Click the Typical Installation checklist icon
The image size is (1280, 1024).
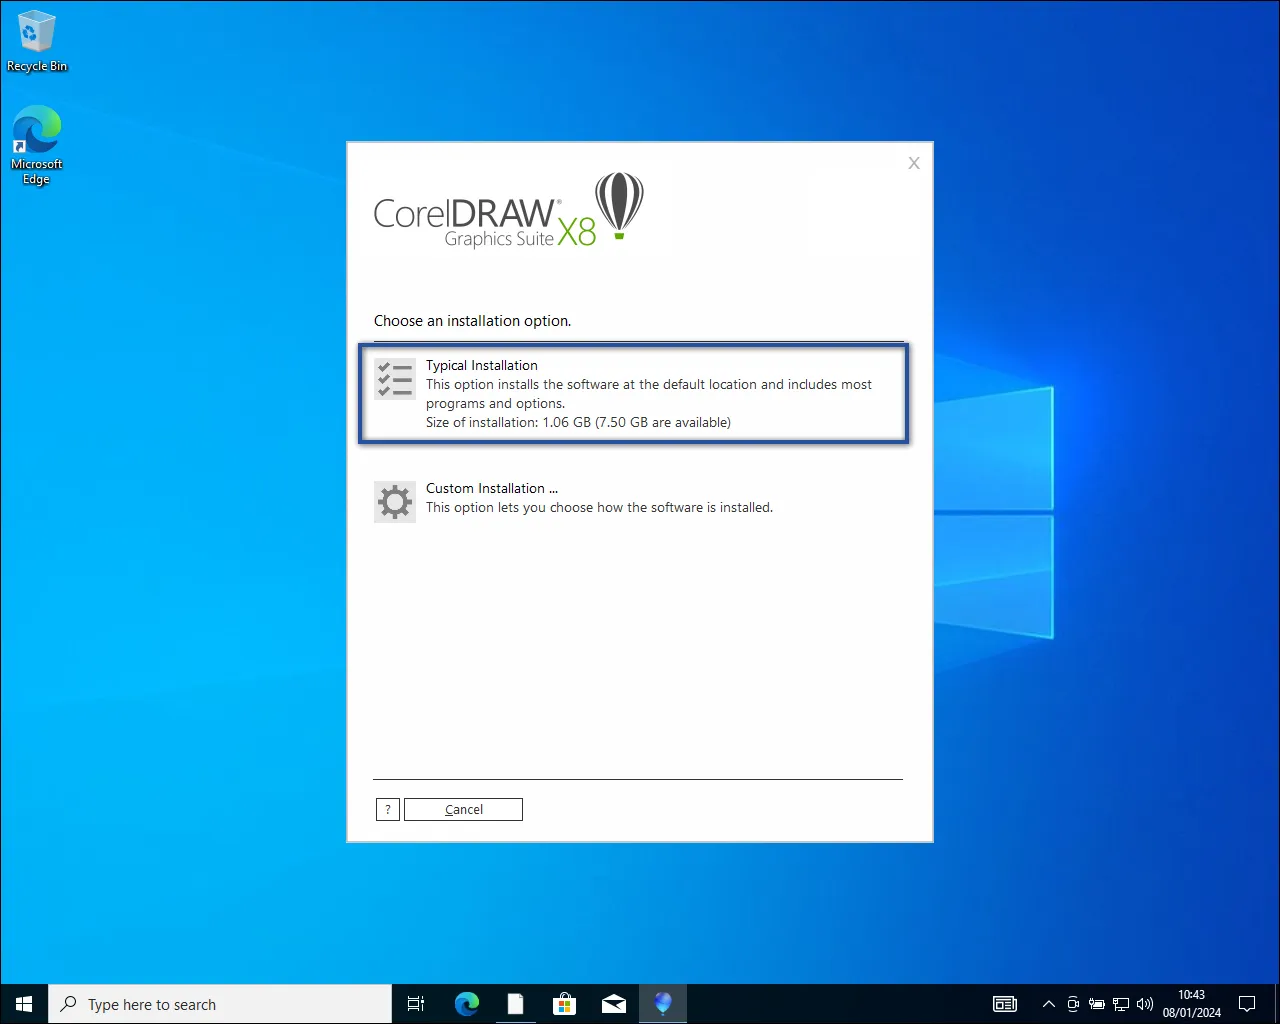[x=395, y=380]
